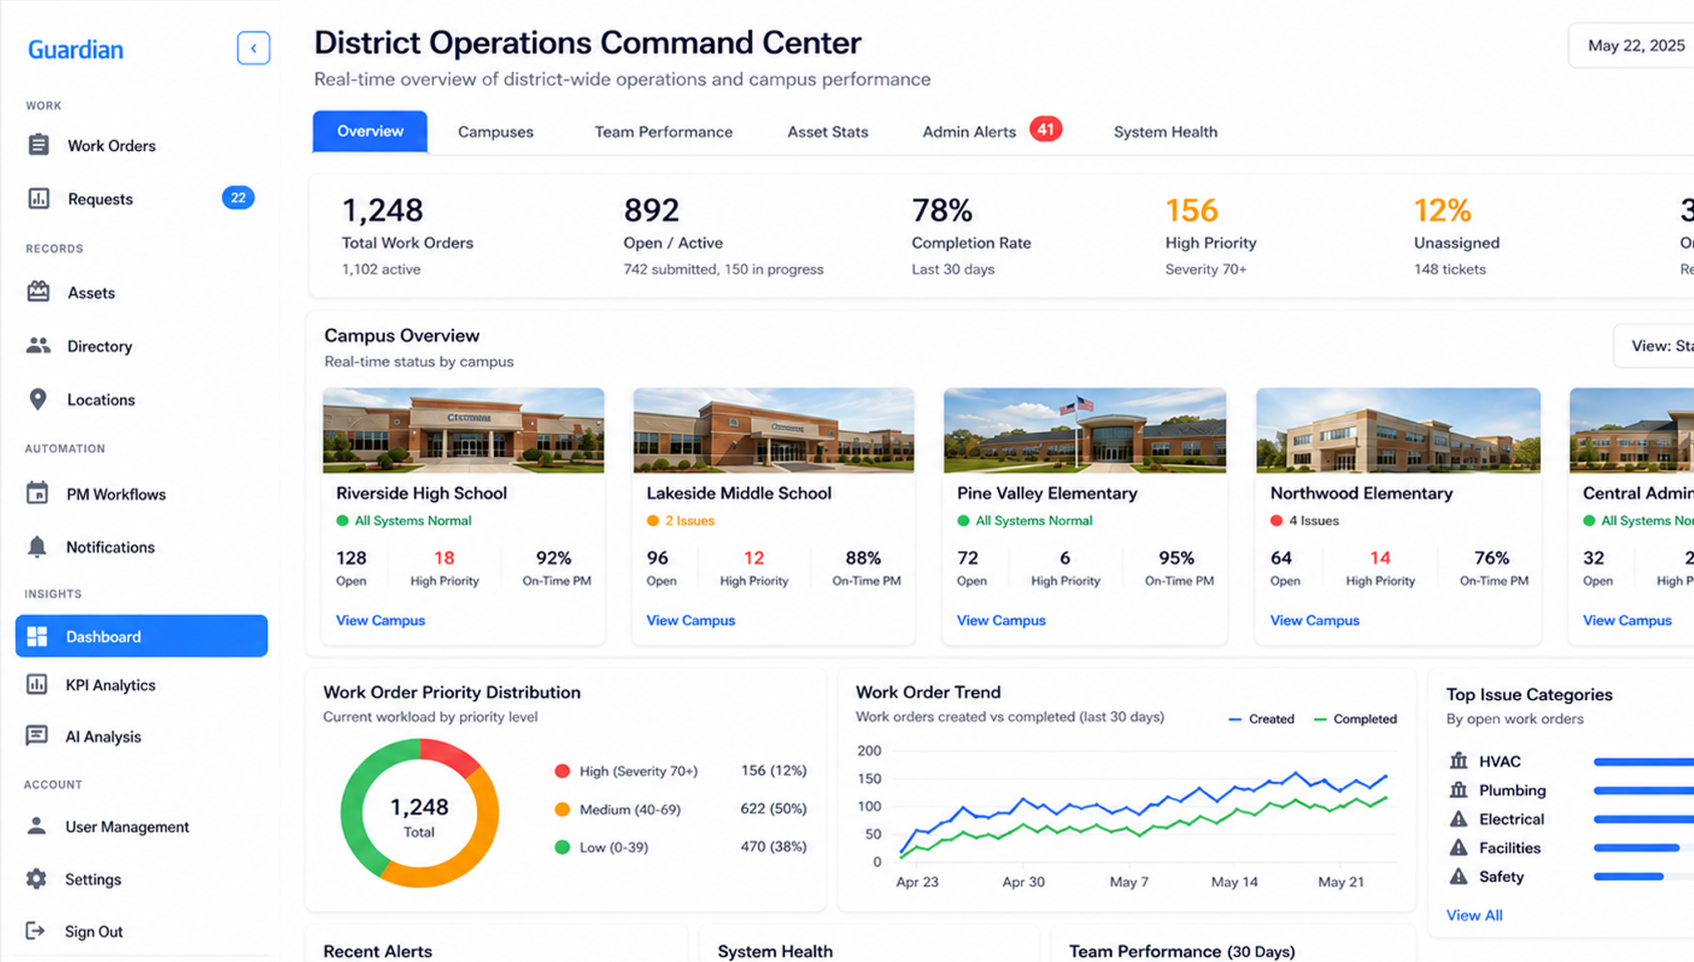Image resolution: width=1694 pixels, height=962 pixels.
Task: Click the Dashboard grid icon
Action: [37, 636]
